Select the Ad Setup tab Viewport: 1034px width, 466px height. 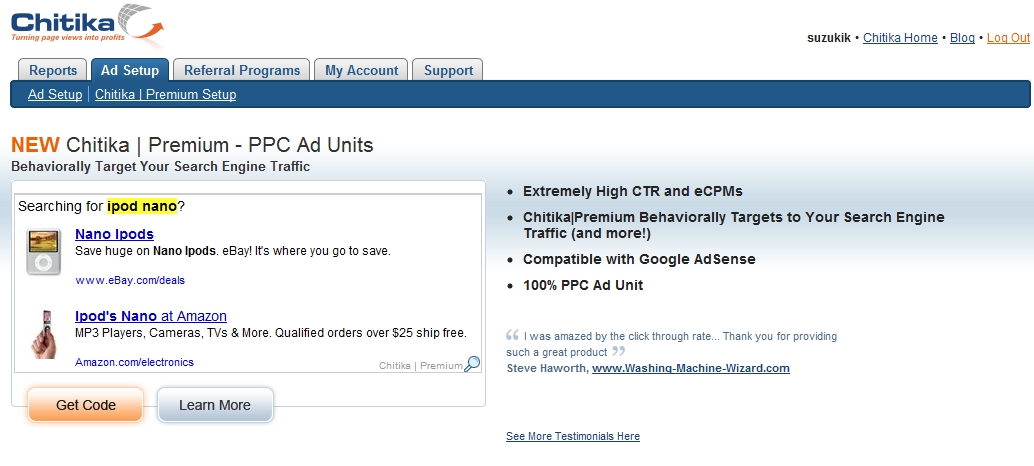tap(130, 70)
